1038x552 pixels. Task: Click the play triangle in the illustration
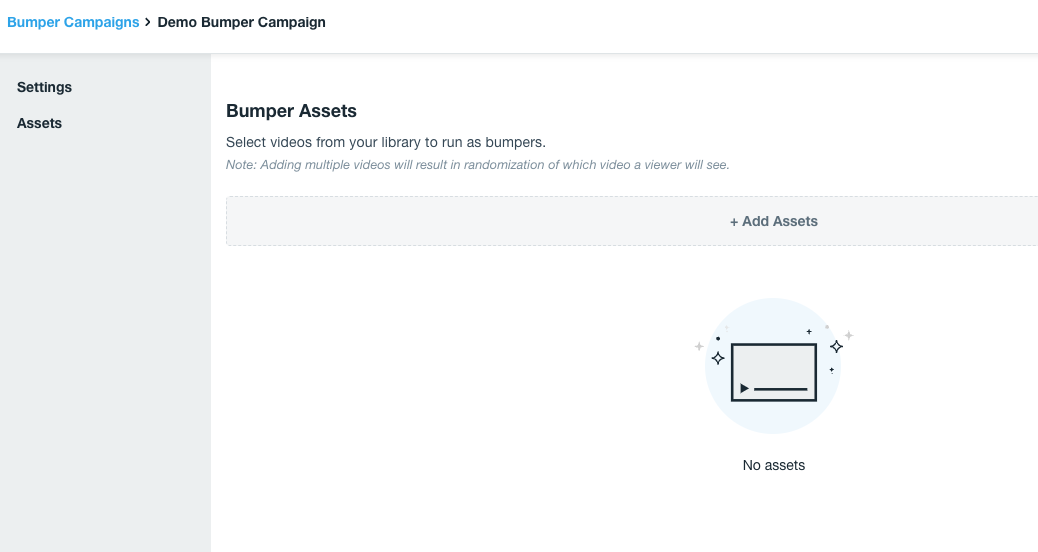pyautogui.click(x=744, y=388)
